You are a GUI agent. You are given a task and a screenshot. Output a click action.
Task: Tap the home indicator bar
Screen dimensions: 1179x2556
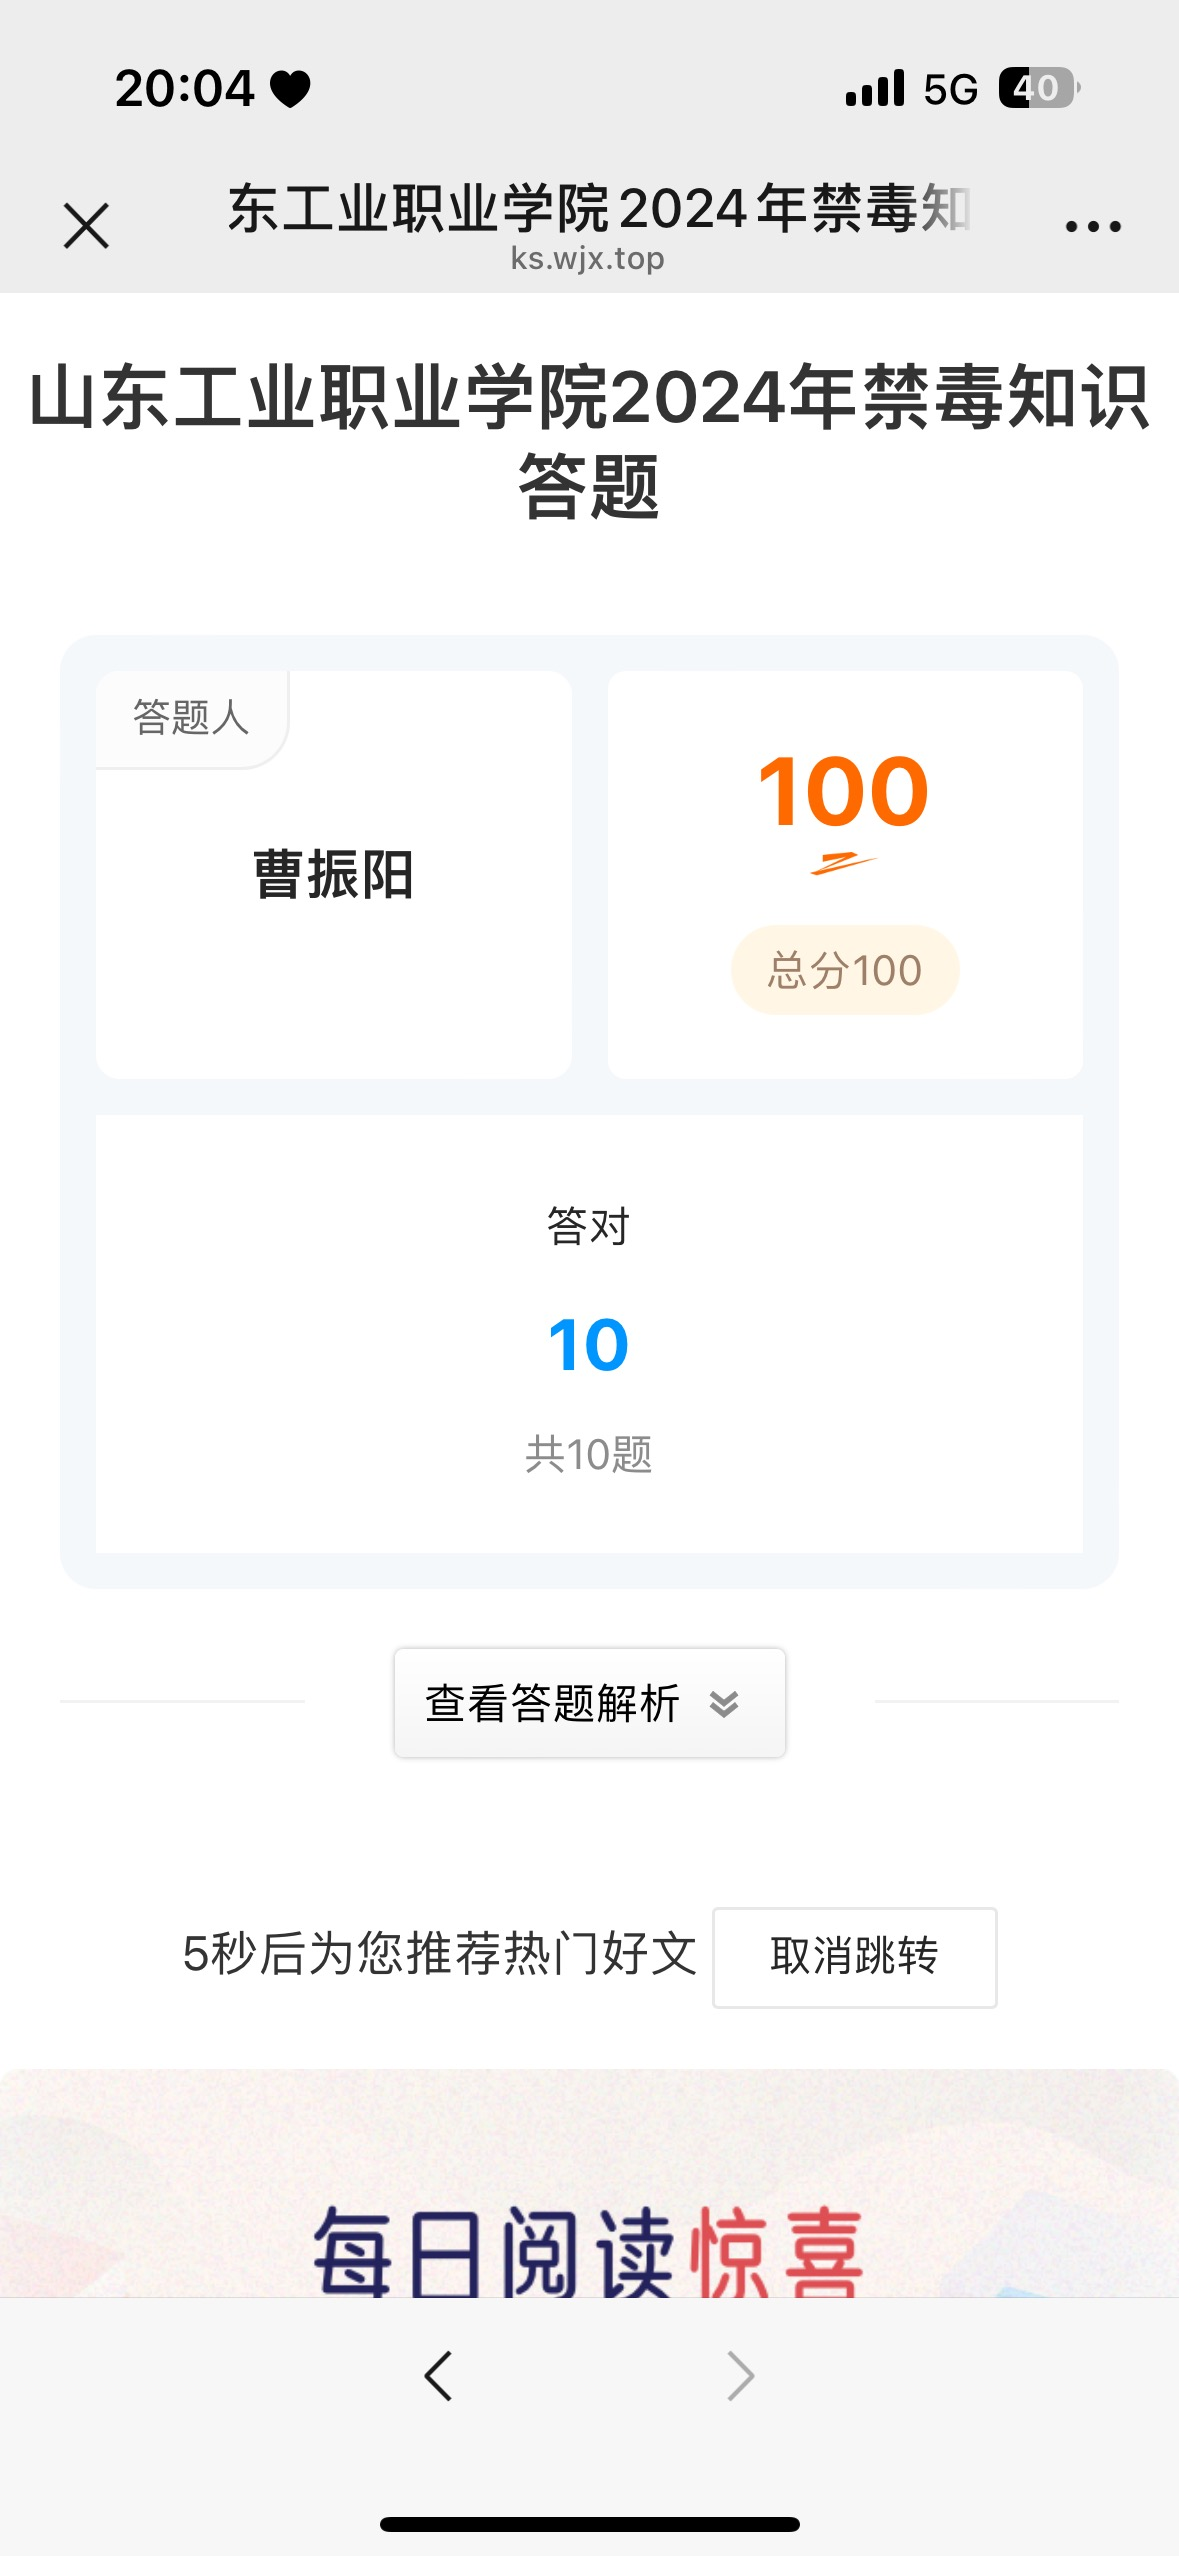pos(589,2524)
